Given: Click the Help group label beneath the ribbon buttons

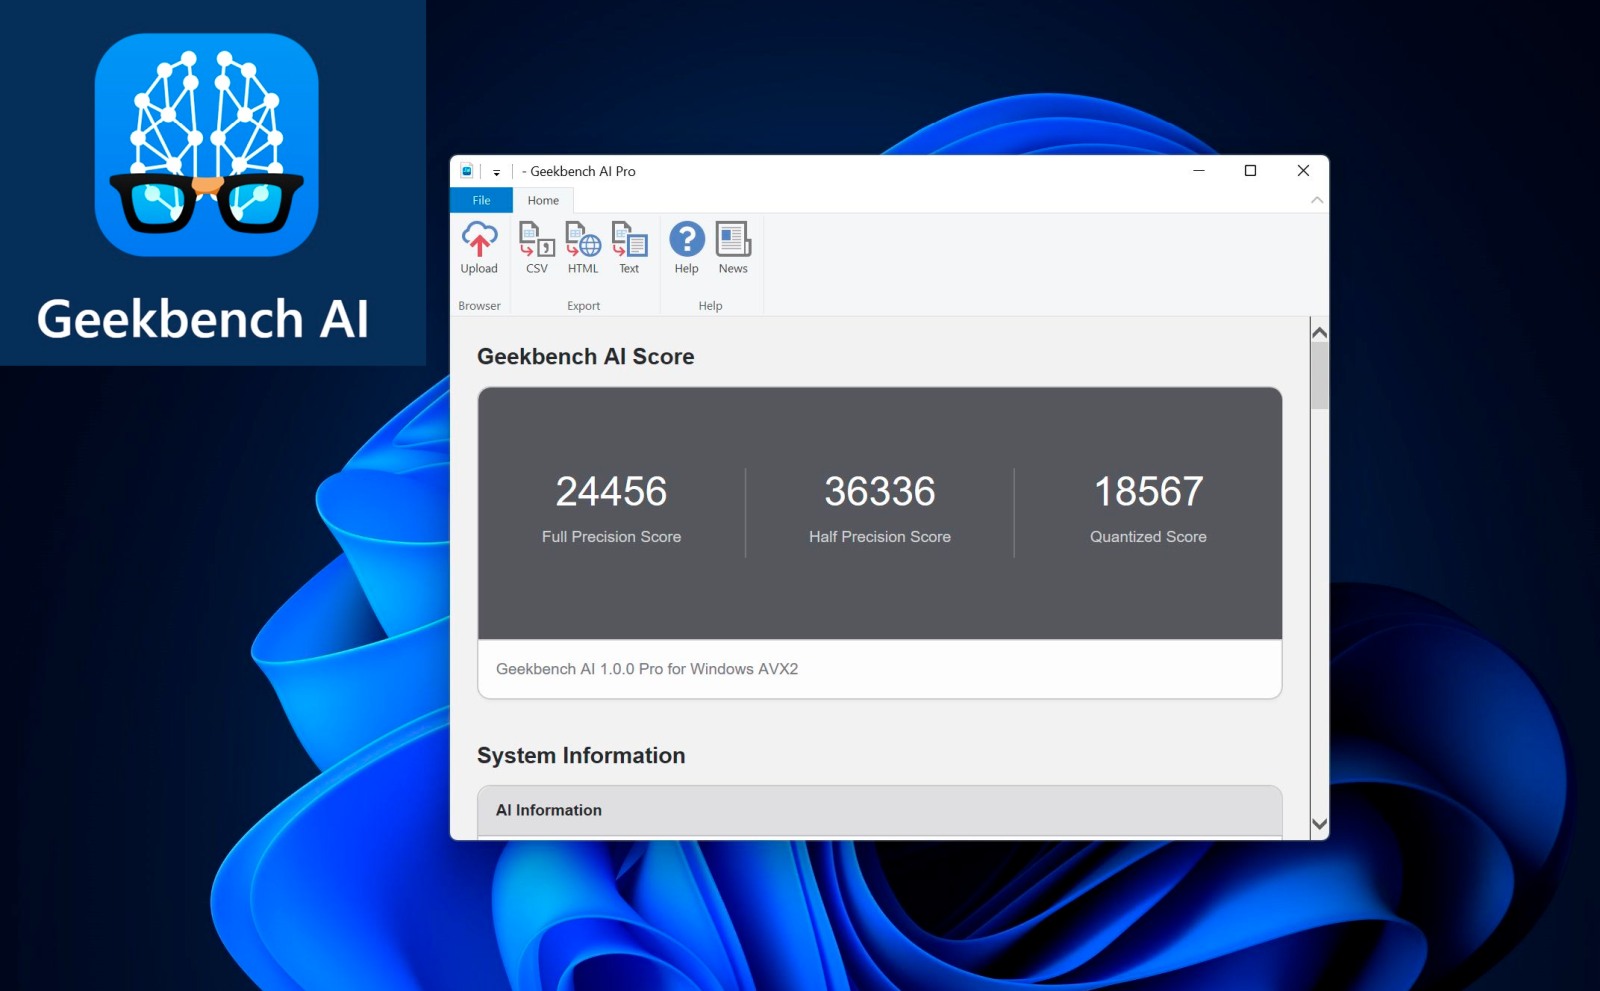Looking at the screenshot, I should [710, 306].
